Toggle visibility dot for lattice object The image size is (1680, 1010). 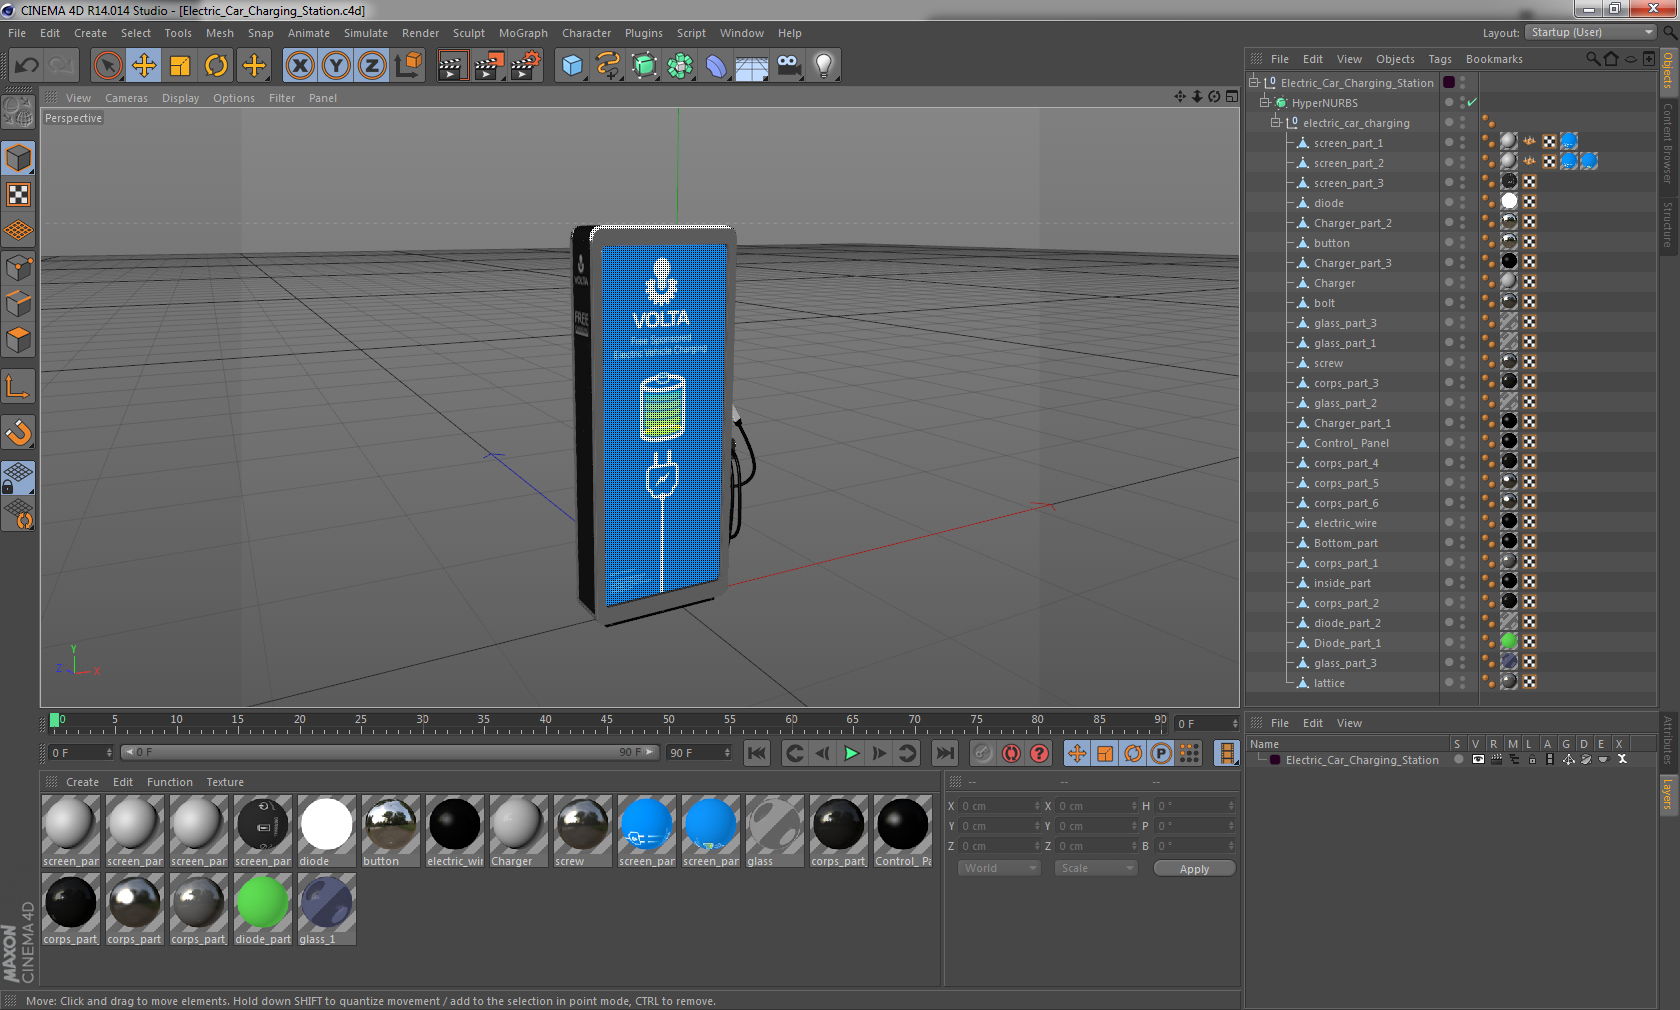tap(1448, 681)
